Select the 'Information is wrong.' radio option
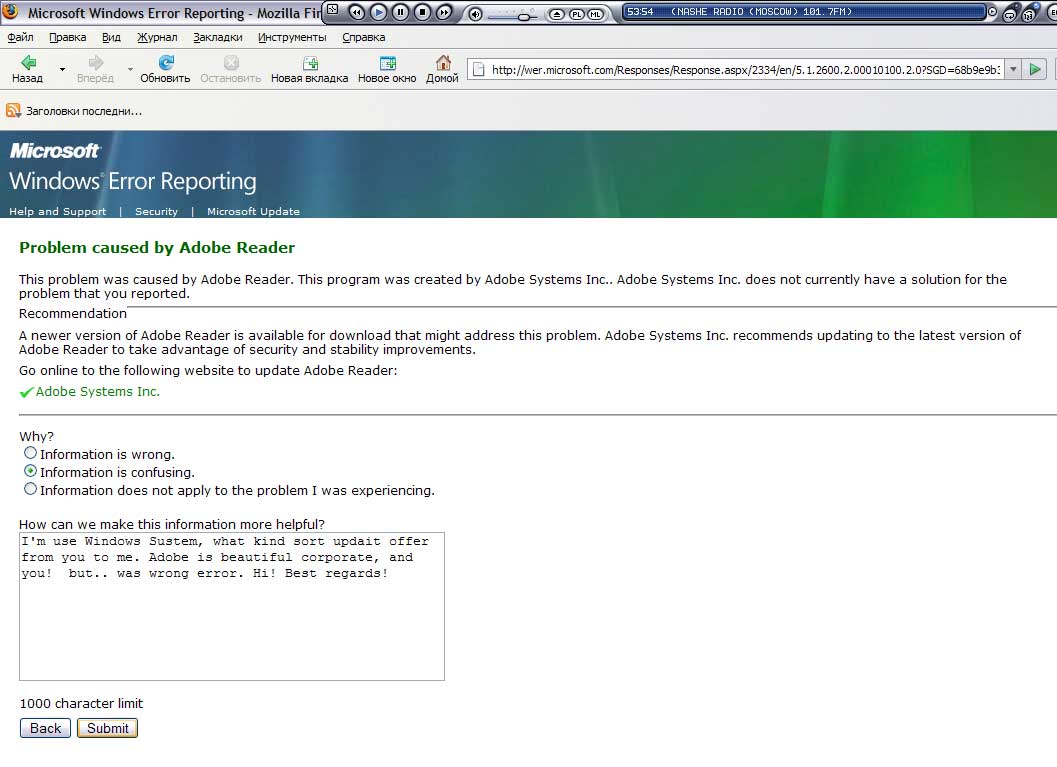 30,453
